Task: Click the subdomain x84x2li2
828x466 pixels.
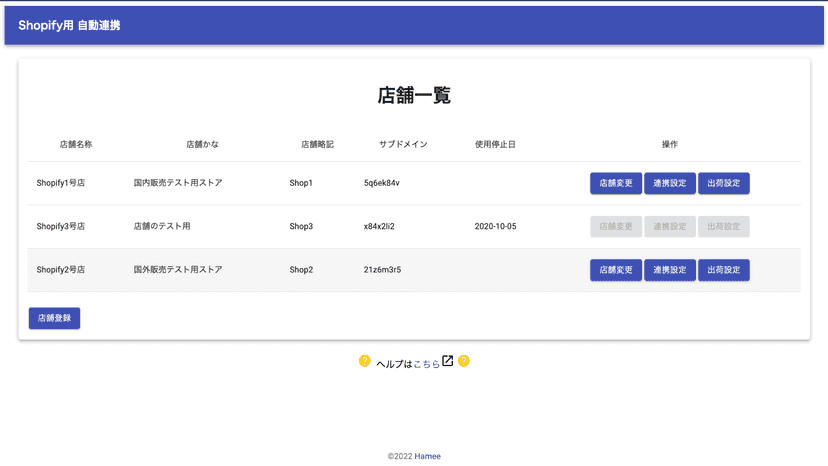Action: tap(379, 227)
